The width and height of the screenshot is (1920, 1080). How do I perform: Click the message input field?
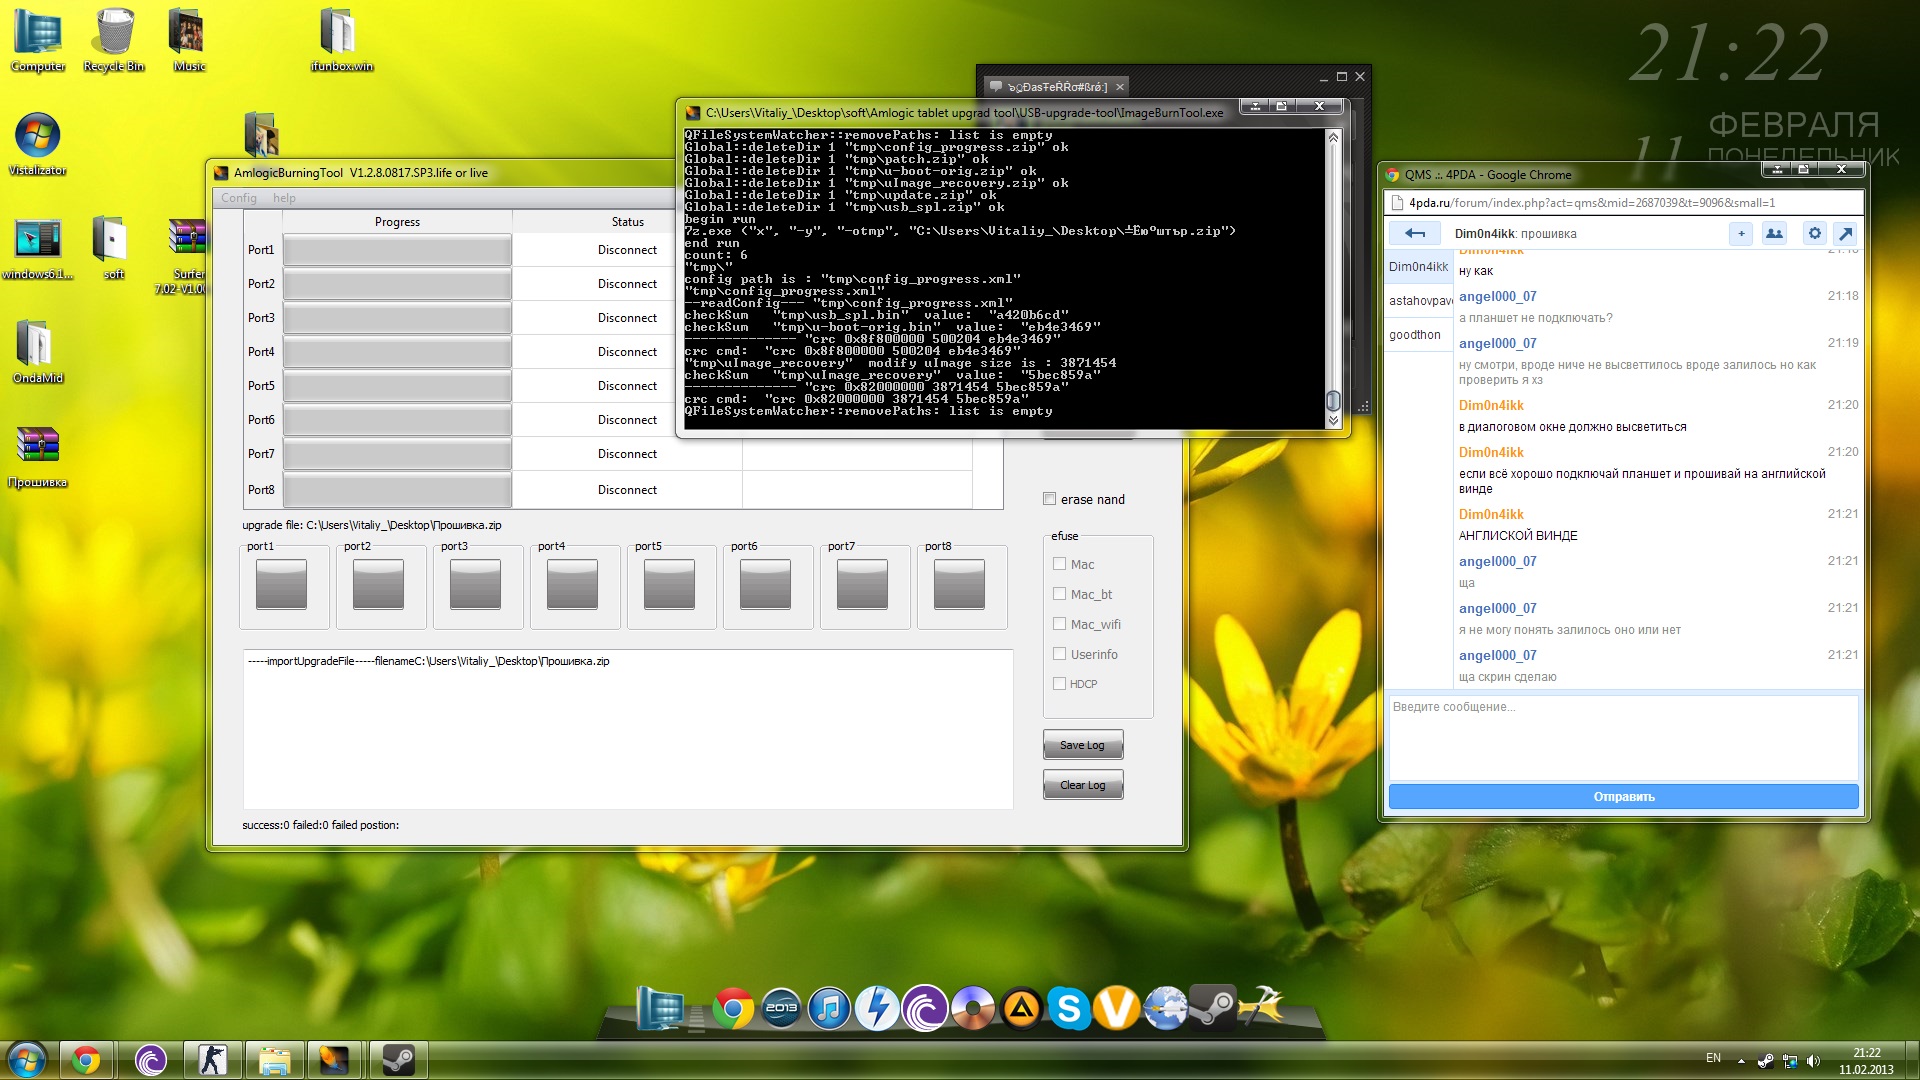(x=1623, y=738)
